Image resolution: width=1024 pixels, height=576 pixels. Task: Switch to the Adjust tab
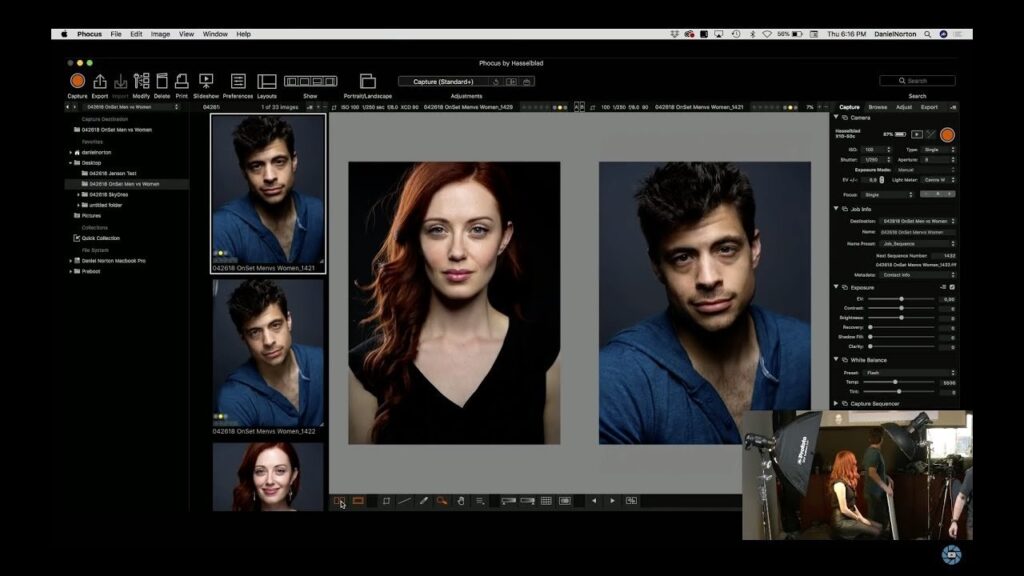point(904,107)
